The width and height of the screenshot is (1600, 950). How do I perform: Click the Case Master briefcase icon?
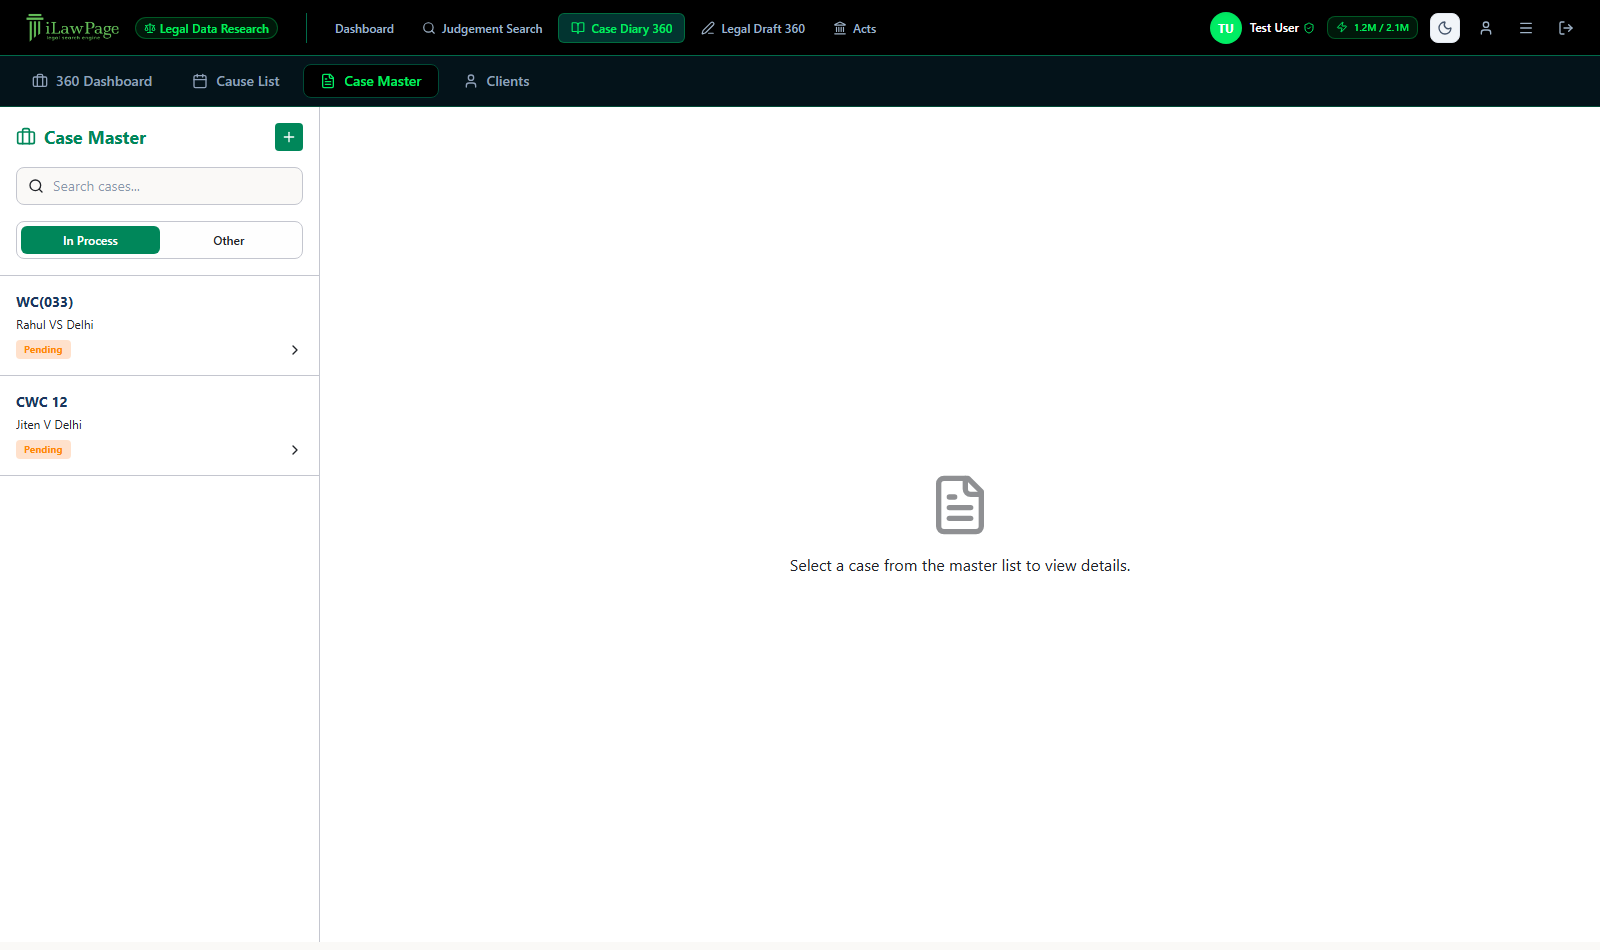[x=26, y=137]
